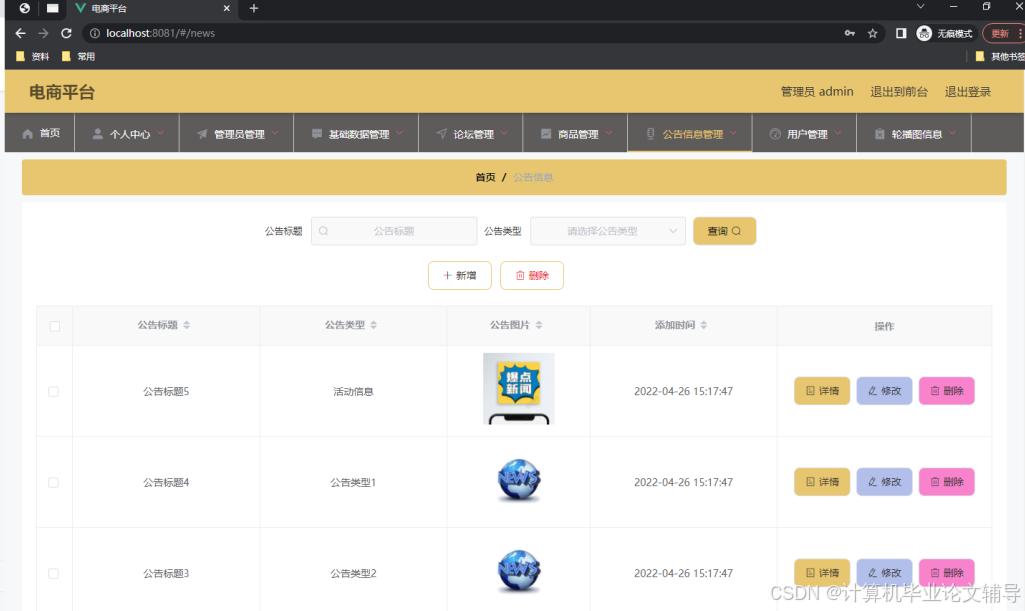
Task: Open the 首页 menu item
Action: (x=41, y=133)
